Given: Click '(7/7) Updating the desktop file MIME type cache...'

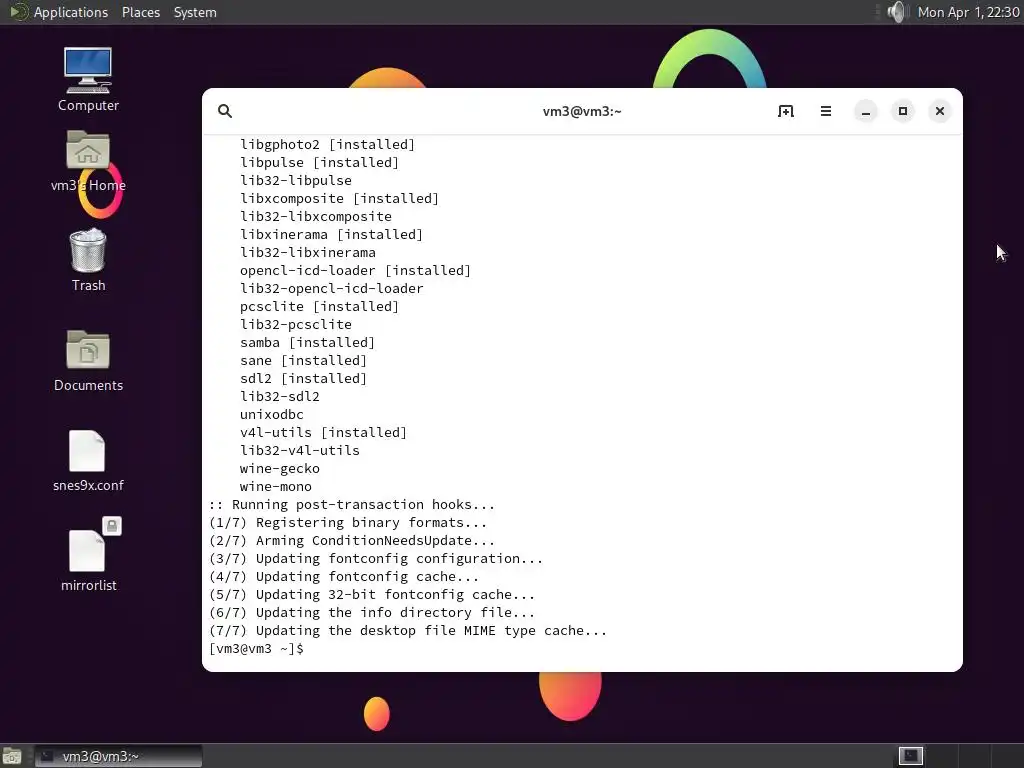Looking at the screenshot, I should [408, 631].
